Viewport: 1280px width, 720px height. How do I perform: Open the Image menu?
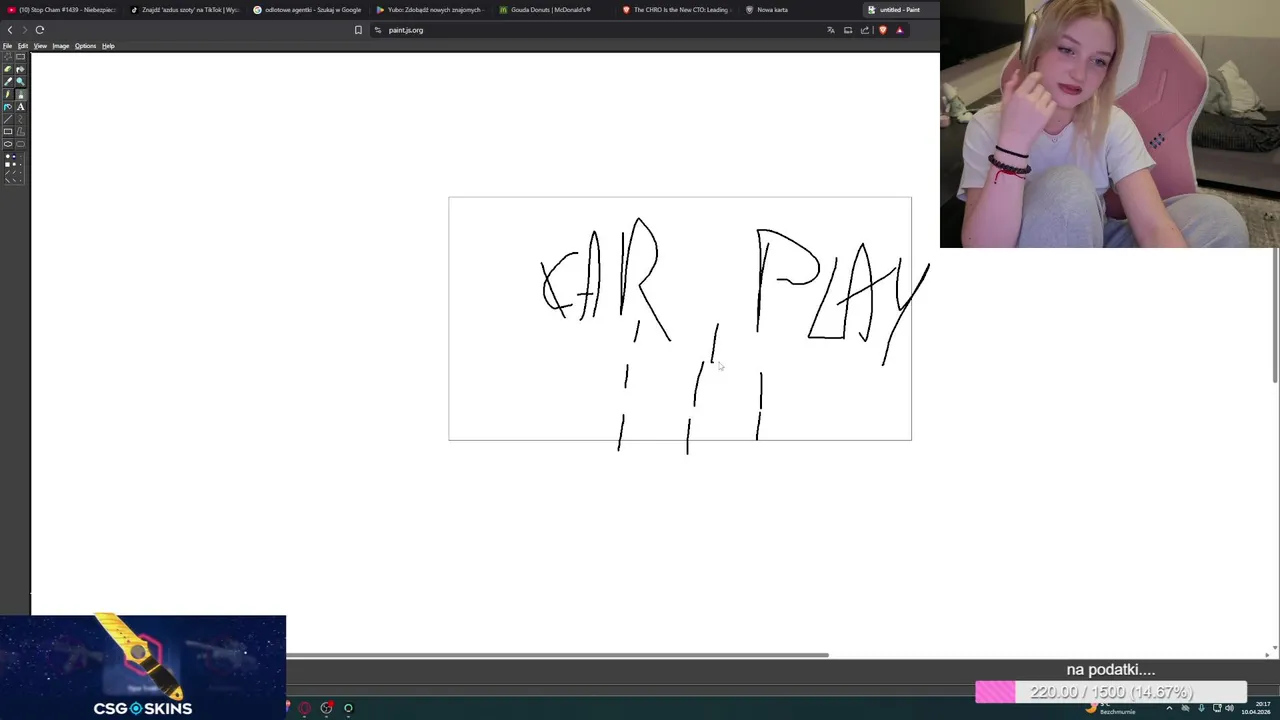[60, 46]
